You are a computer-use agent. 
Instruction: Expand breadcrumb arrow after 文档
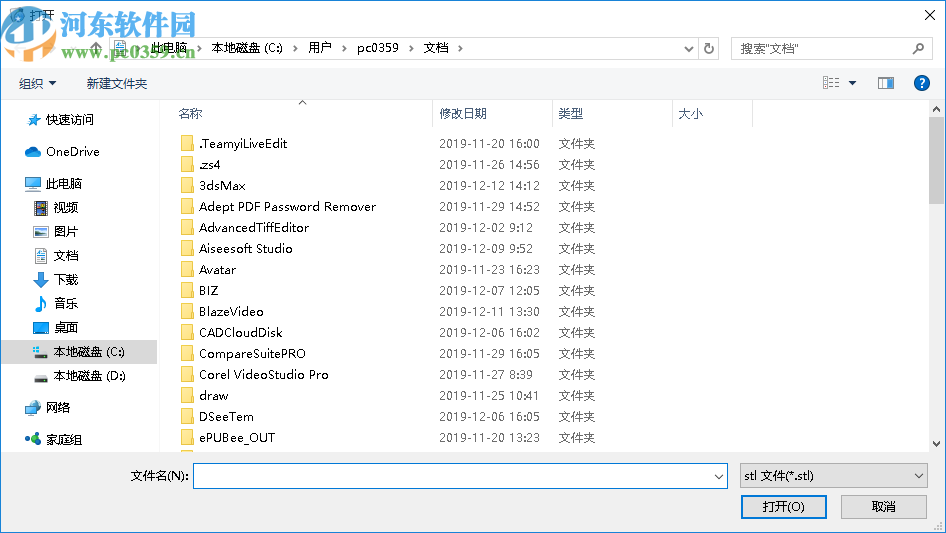click(x=460, y=48)
